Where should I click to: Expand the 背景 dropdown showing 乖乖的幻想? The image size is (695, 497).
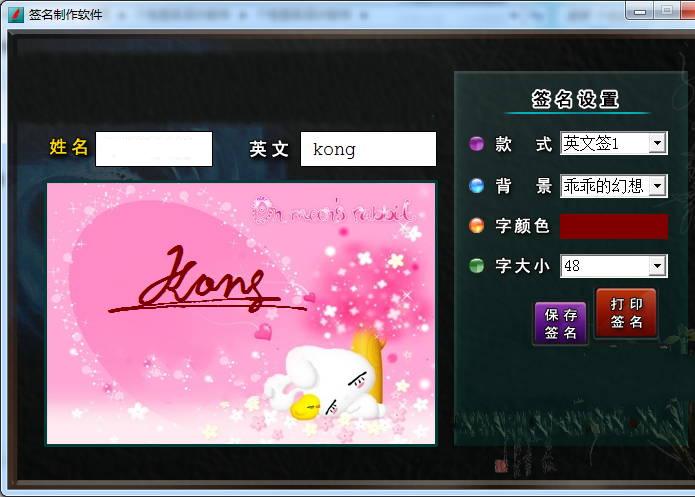click(657, 185)
